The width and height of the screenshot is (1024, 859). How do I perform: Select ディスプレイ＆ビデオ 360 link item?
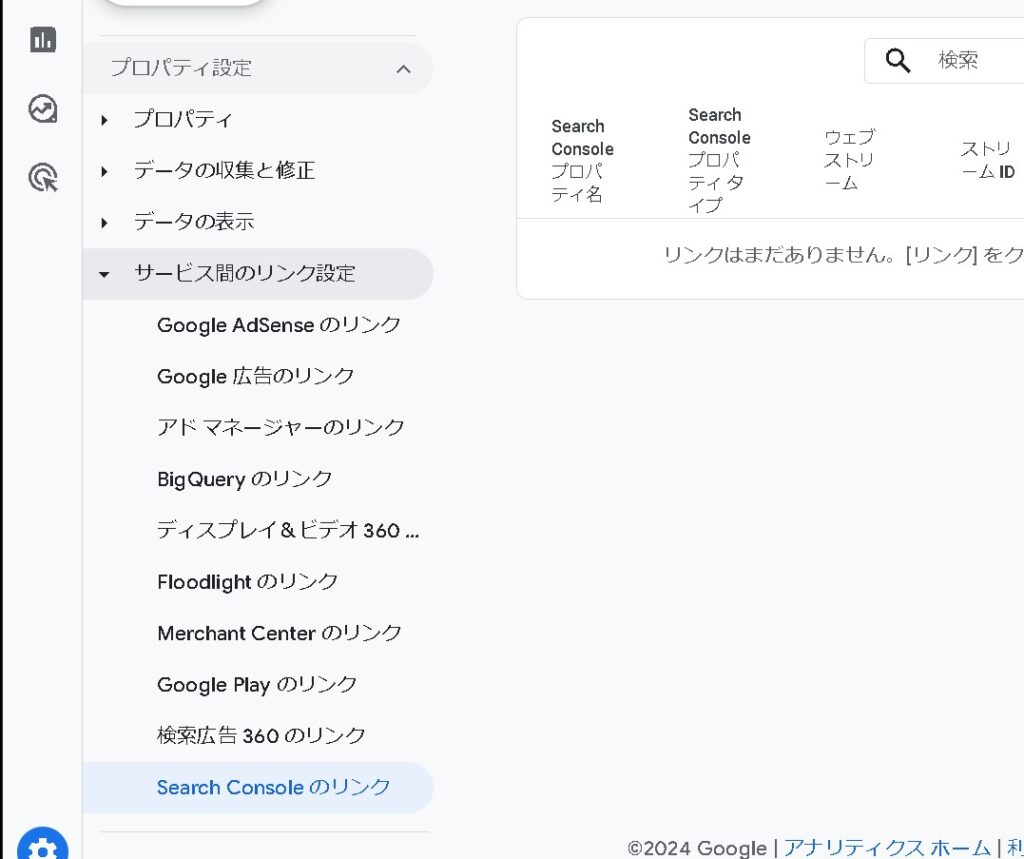click(x=287, y=530)
